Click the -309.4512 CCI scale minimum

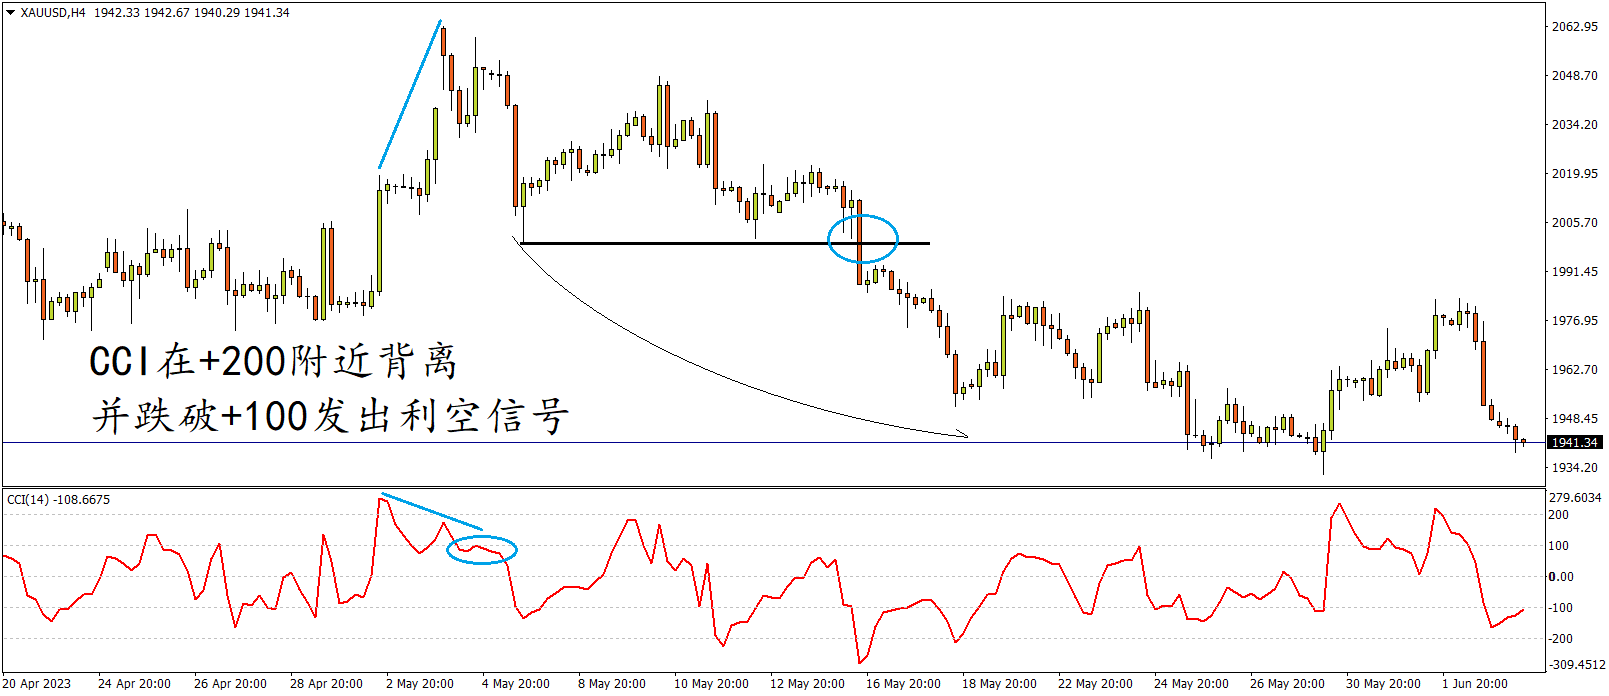pos(1577,664)
